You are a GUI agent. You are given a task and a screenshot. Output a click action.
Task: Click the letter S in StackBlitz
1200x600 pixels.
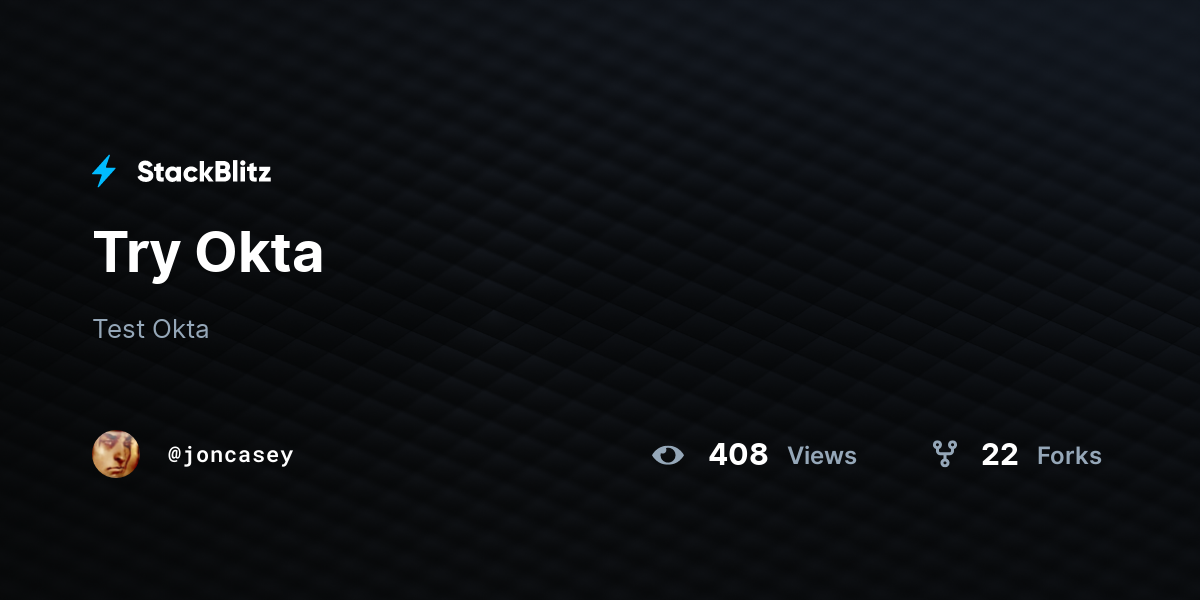point(145,172)
